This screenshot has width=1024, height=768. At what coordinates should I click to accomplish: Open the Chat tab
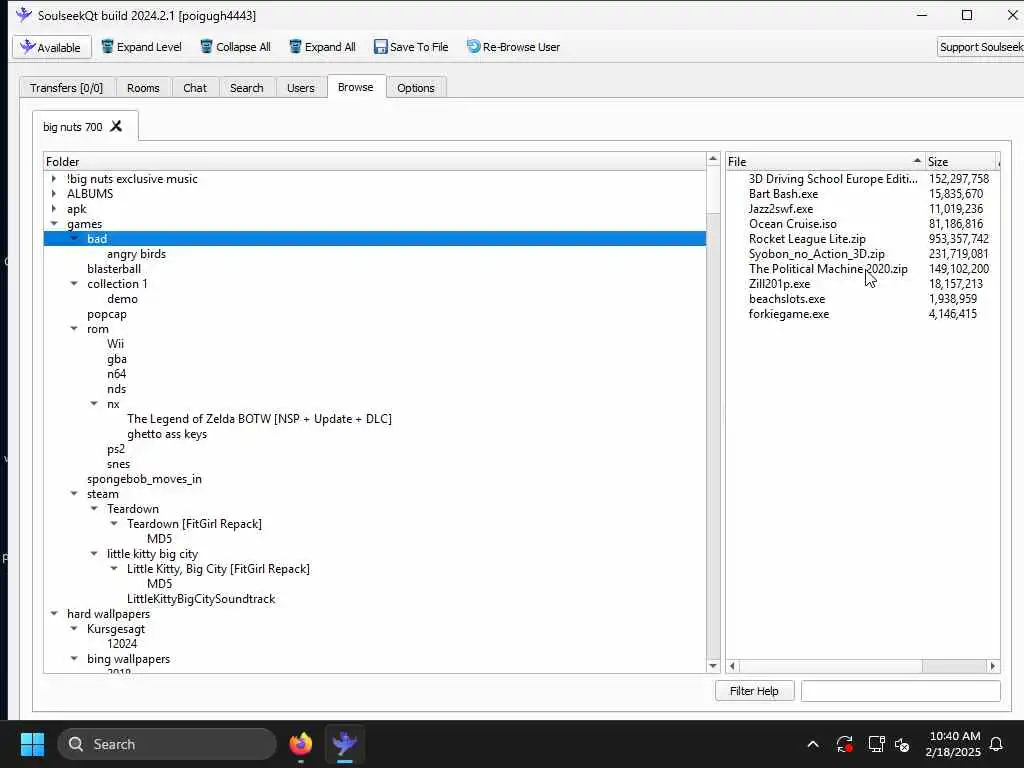(x=195, y=88)
